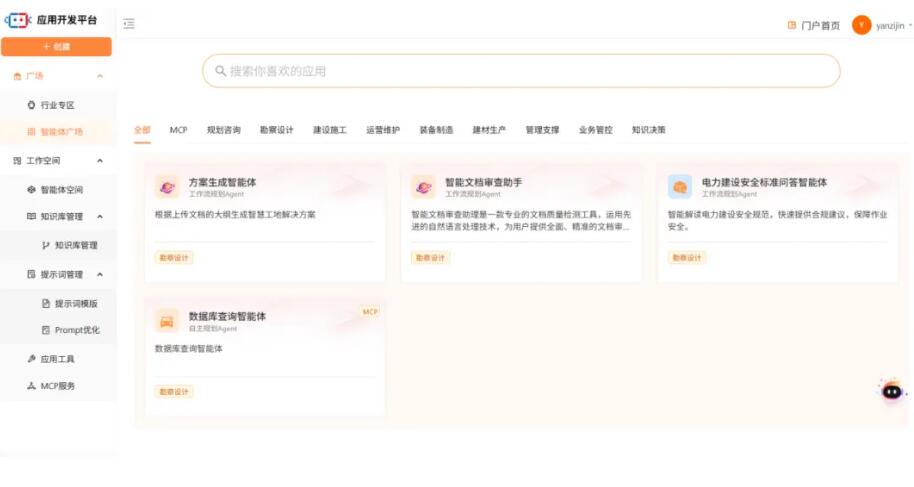Screen dimensions: 914x487
Task: Click the sidebar collapse icon in header
Action: pos(129,24)
